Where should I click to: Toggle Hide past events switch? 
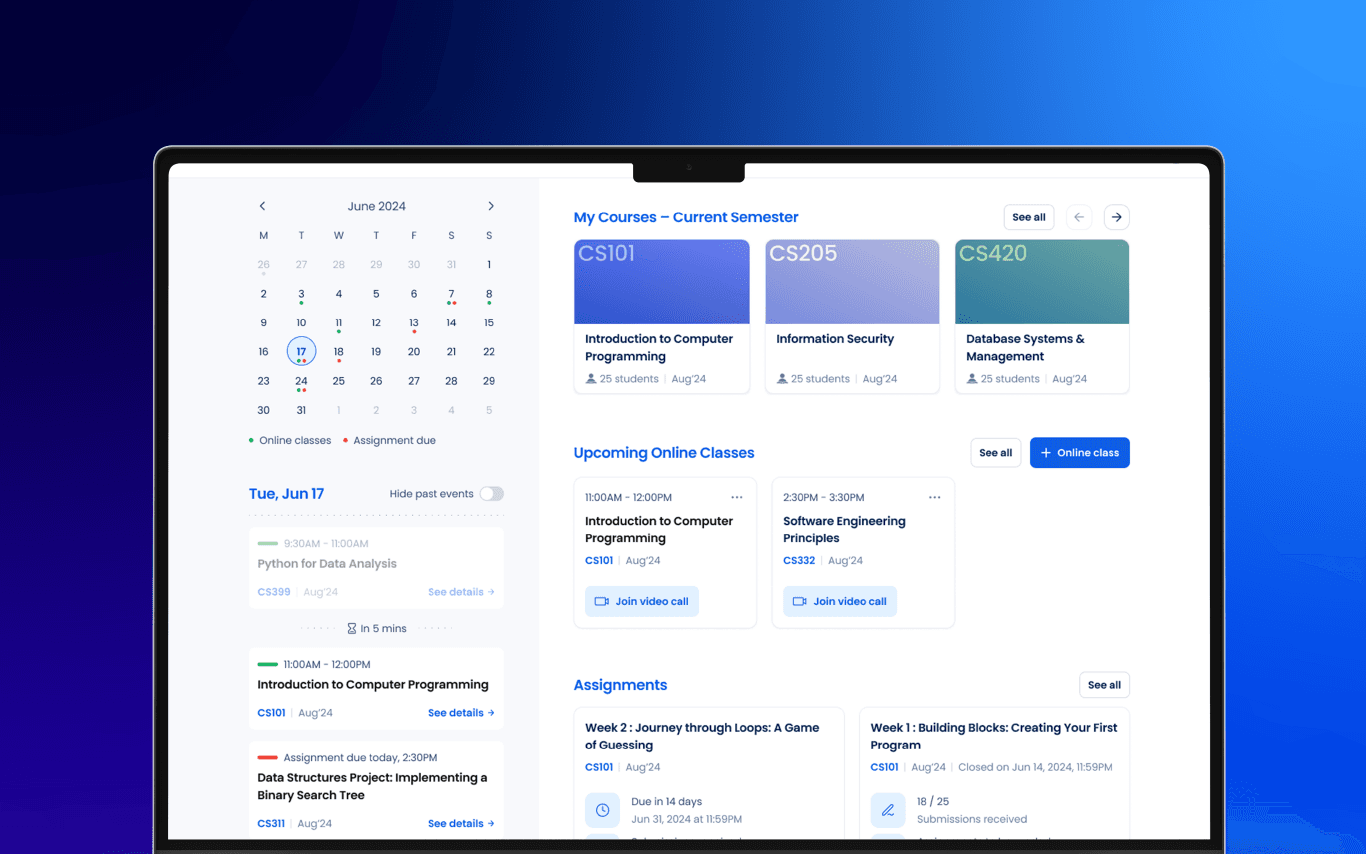click(491, 494)
